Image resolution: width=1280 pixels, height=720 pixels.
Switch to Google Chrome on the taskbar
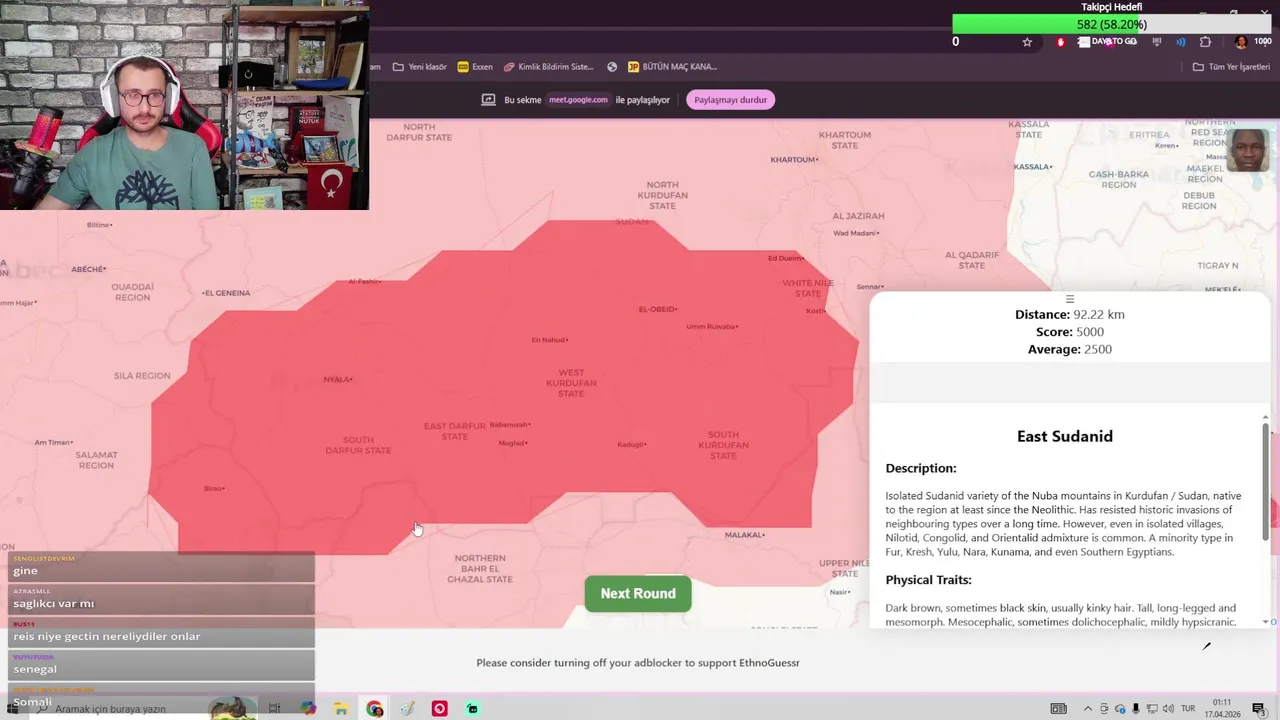(x=374, y=709)
